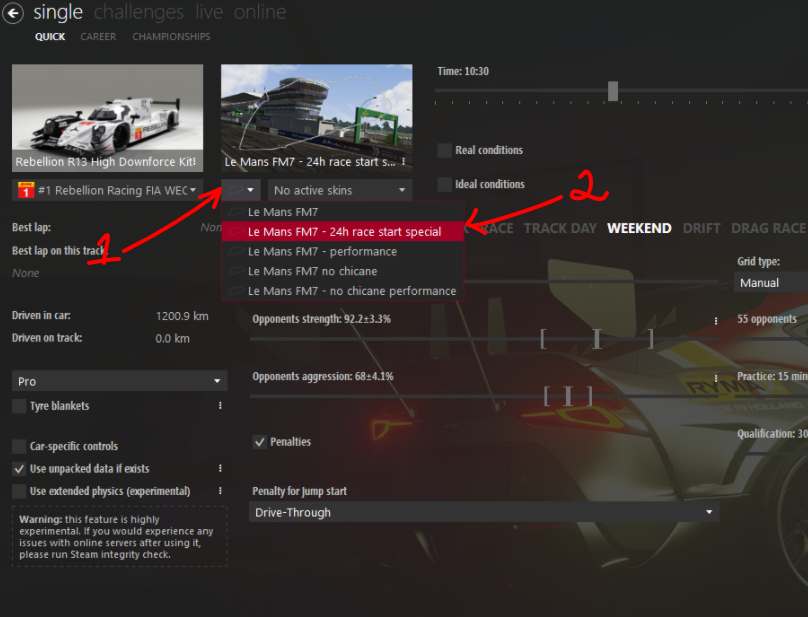
Task: Click the Driven in car 1200.9 km value
Action: pos(182,316)
